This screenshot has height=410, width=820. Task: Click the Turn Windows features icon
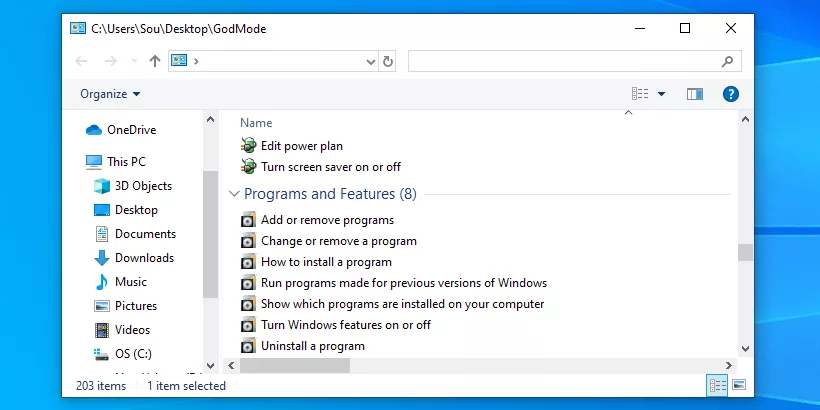coord(248,325)
